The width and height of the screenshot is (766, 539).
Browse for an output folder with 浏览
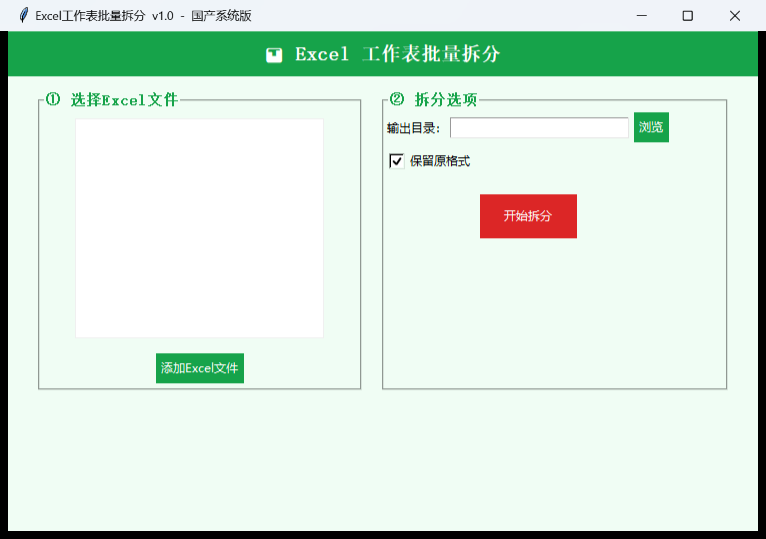[651, 128]
